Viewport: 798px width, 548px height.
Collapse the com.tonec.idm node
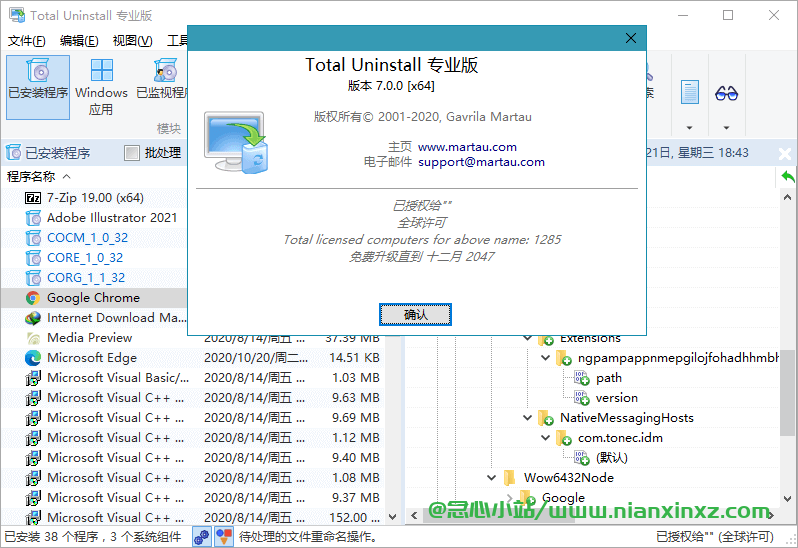click(546, 438)
